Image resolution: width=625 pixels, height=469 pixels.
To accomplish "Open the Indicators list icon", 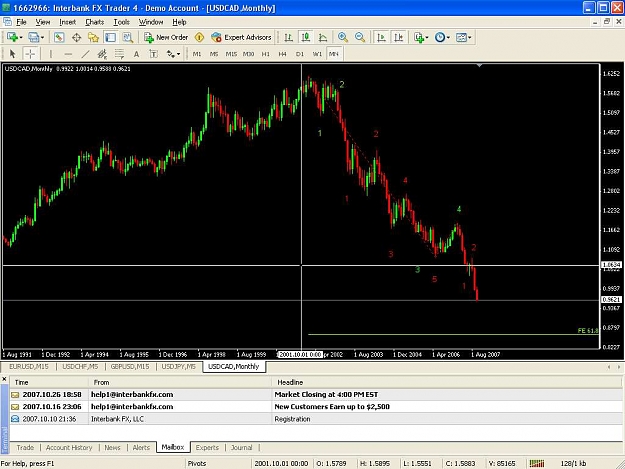I will tap(419, 37).
